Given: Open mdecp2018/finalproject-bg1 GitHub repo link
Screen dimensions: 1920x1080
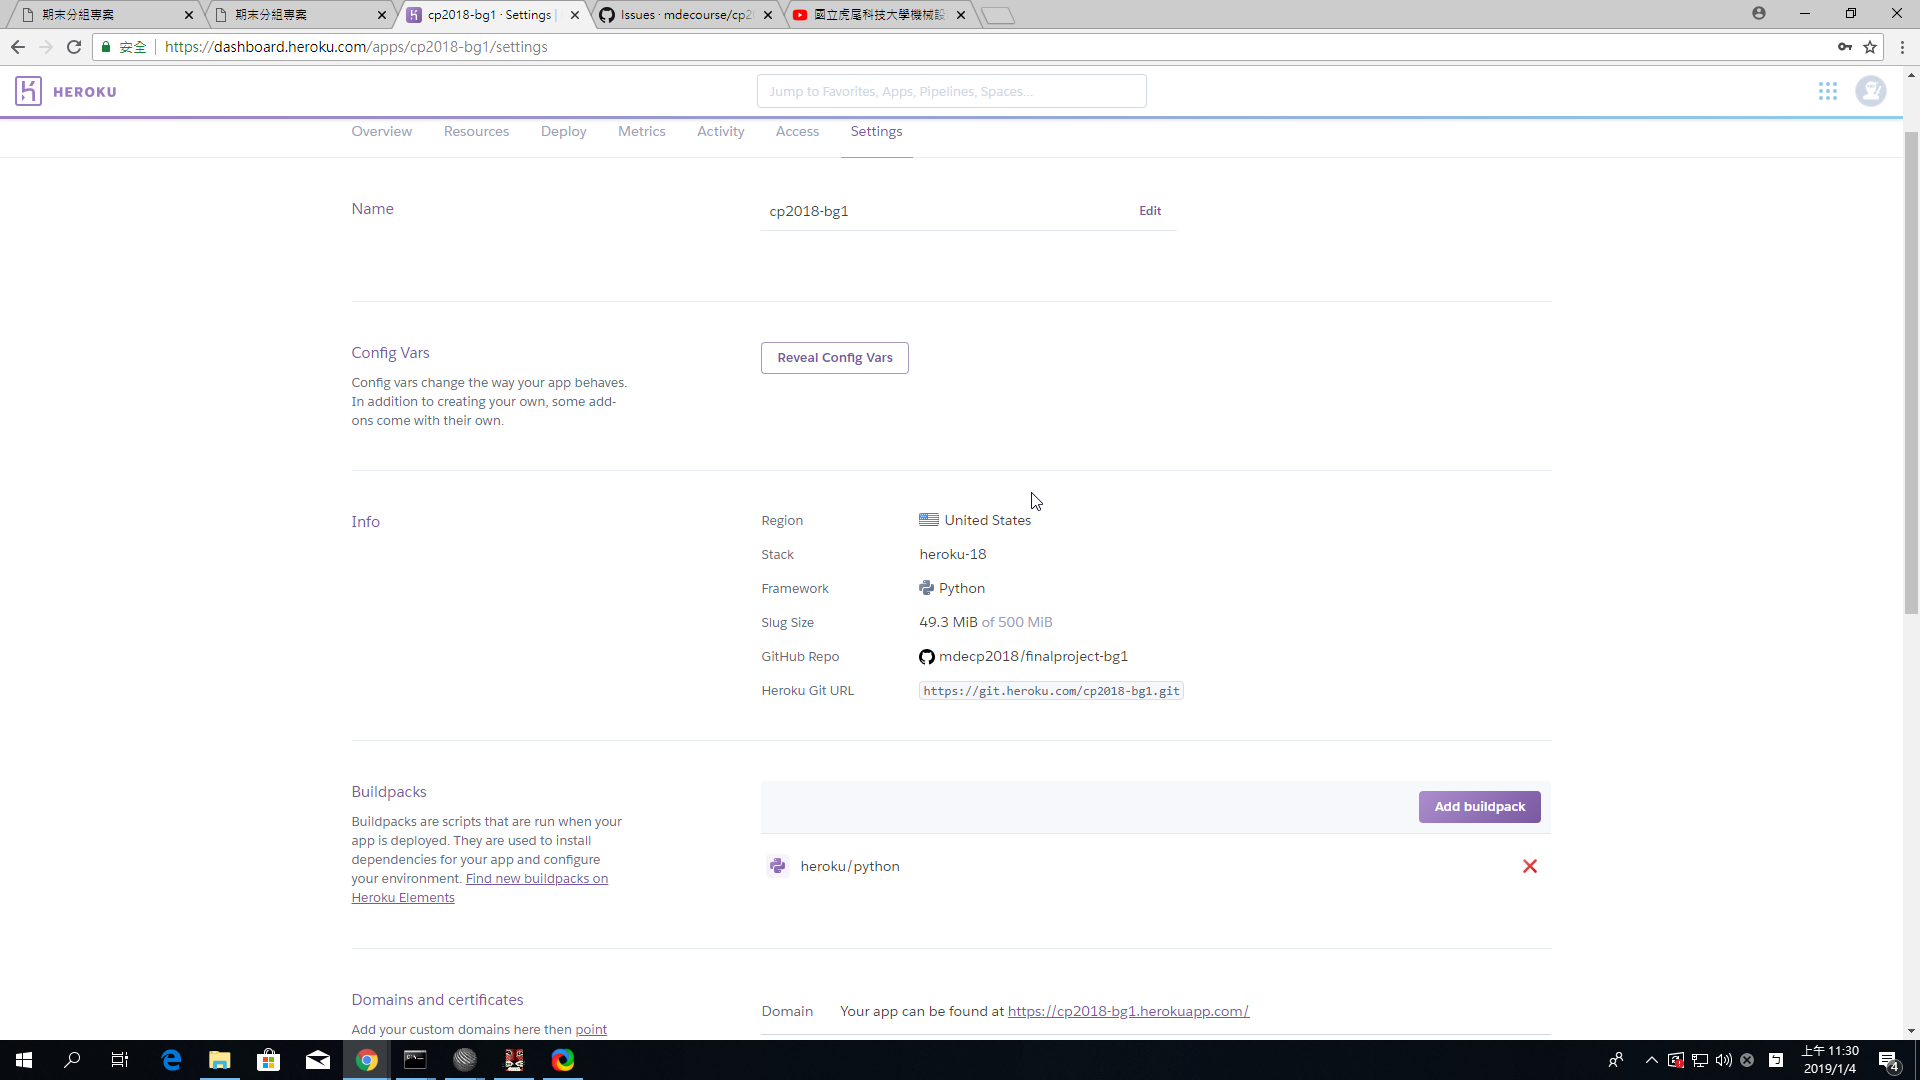Looking at the screenshot, I should 1033,657.
